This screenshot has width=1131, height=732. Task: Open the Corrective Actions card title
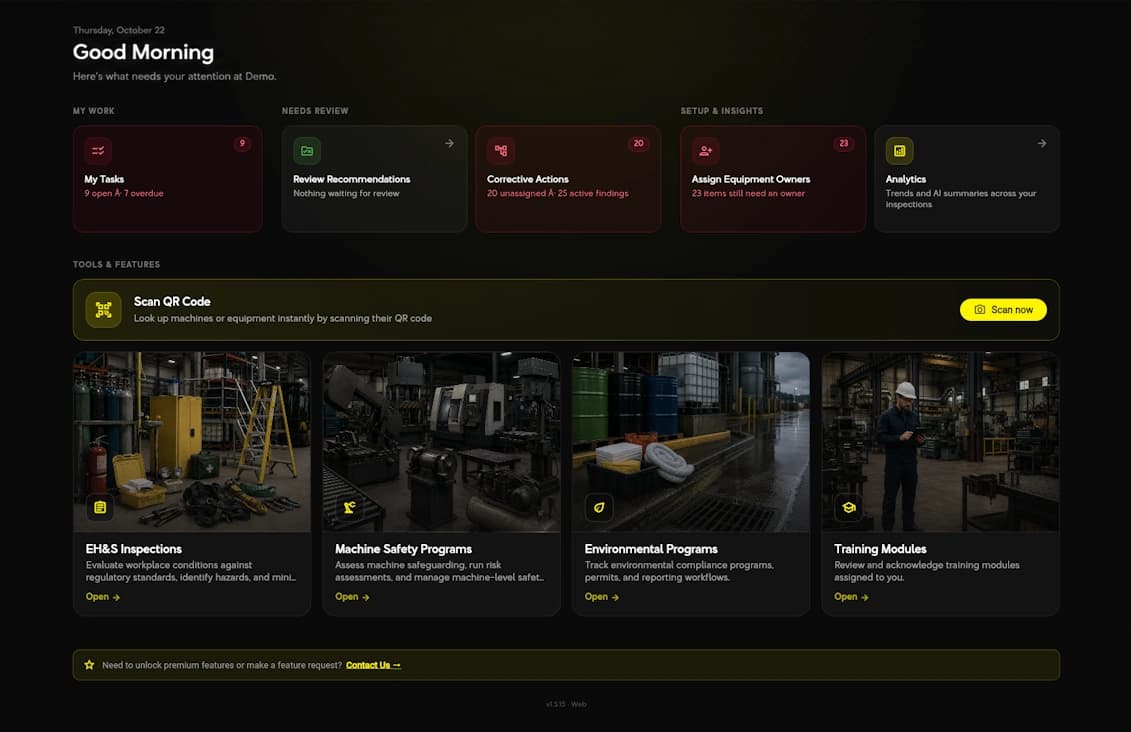coord(527,179)
